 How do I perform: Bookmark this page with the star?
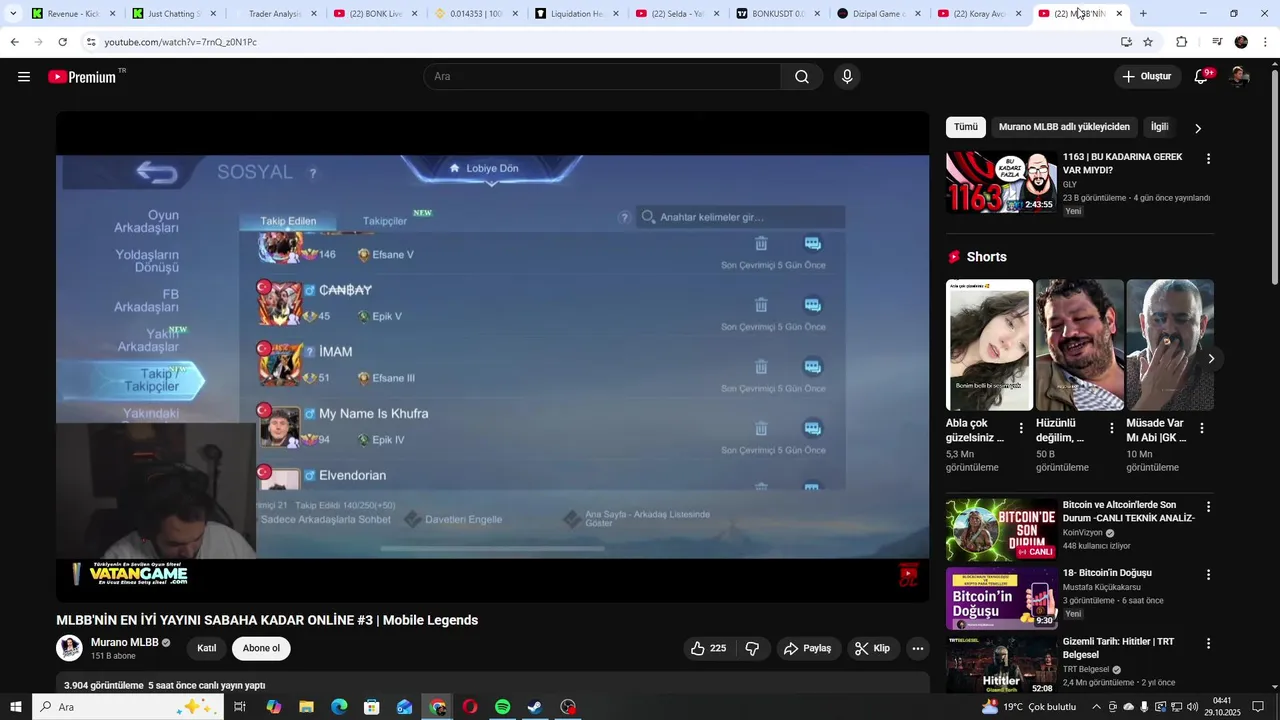point(1148,42)
